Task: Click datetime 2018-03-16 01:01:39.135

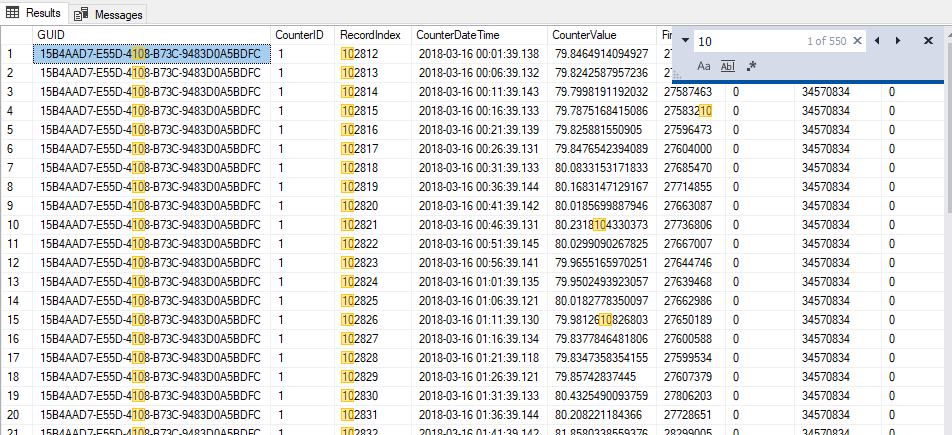Action: click(479, 282)
